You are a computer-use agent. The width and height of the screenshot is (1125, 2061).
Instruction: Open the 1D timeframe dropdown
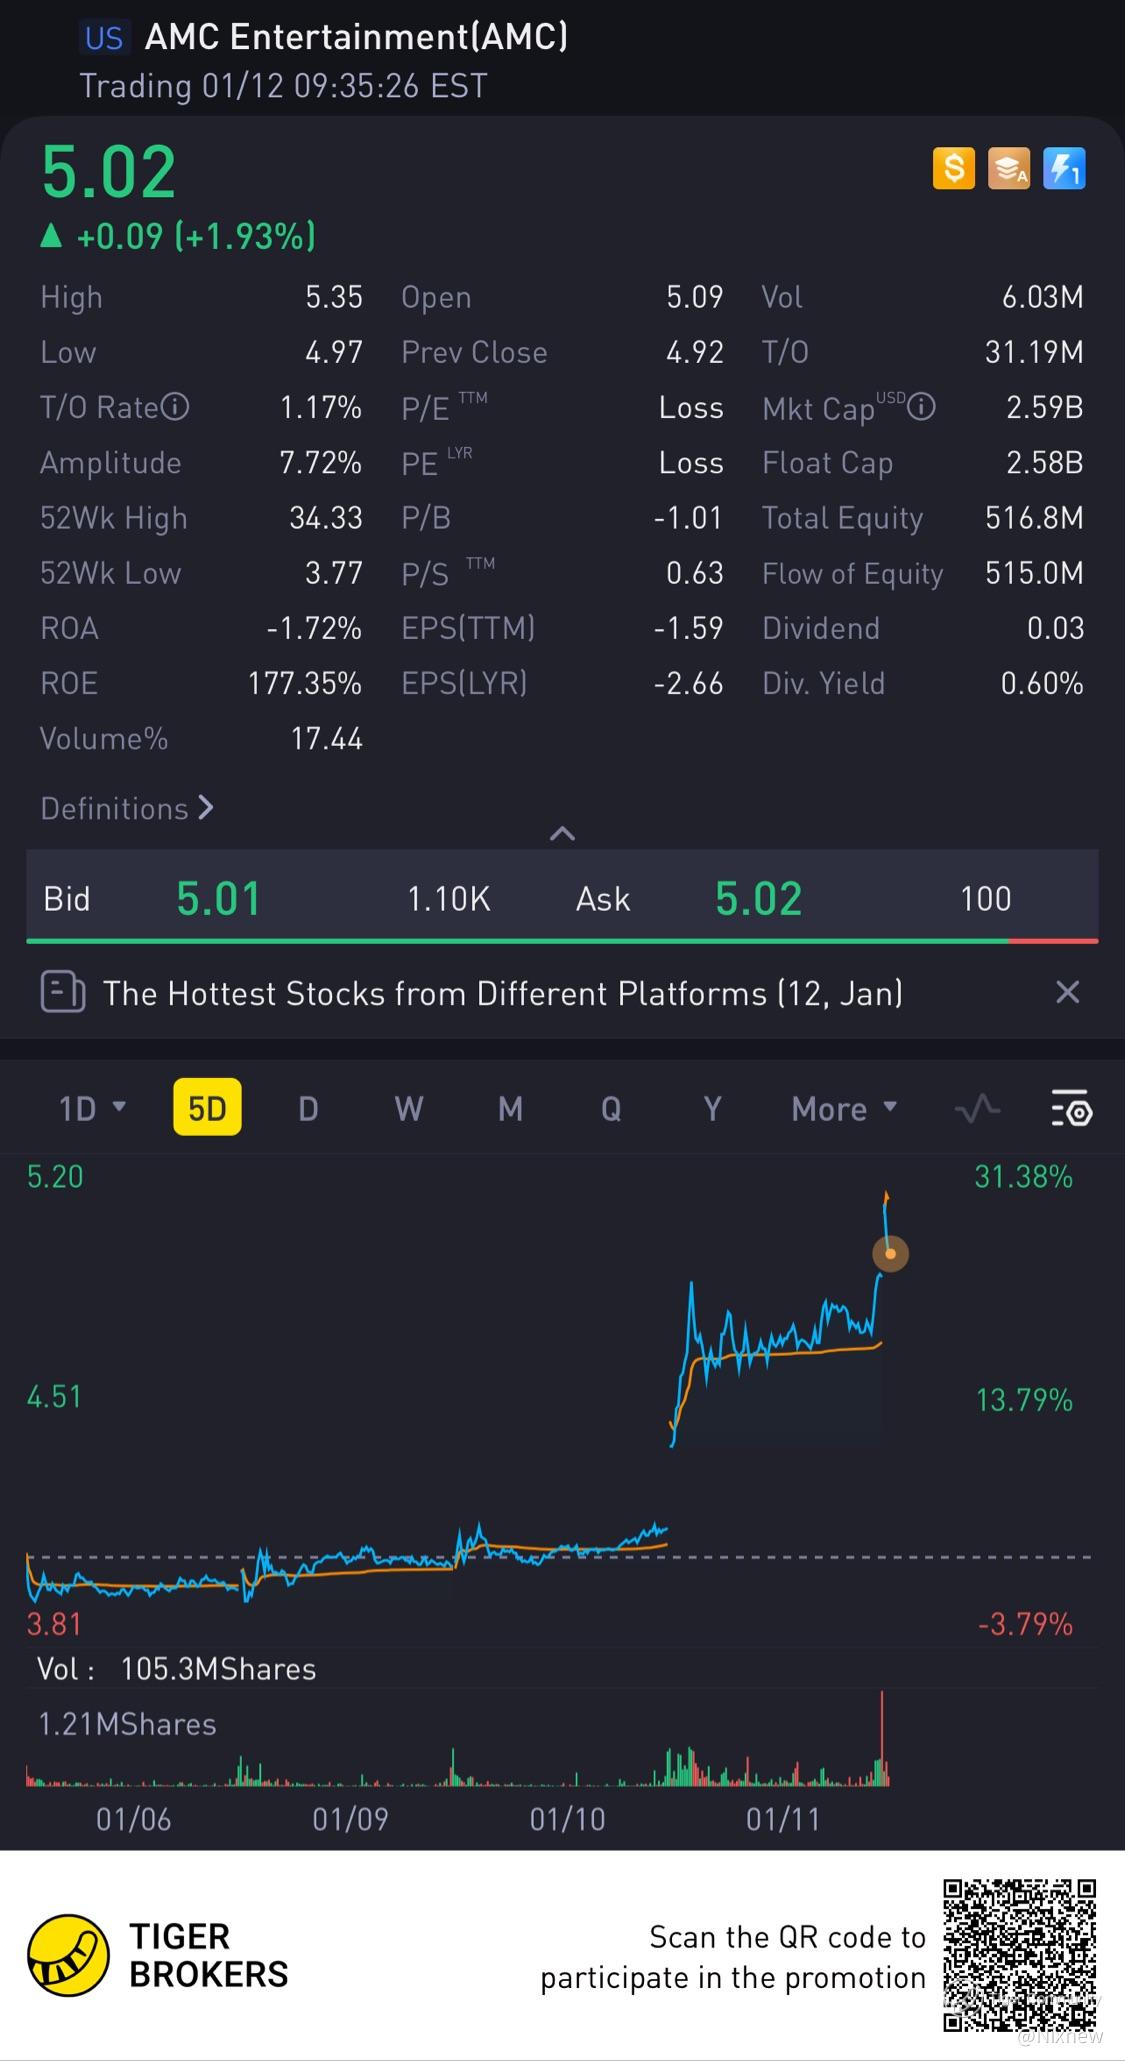(92, 1108)
